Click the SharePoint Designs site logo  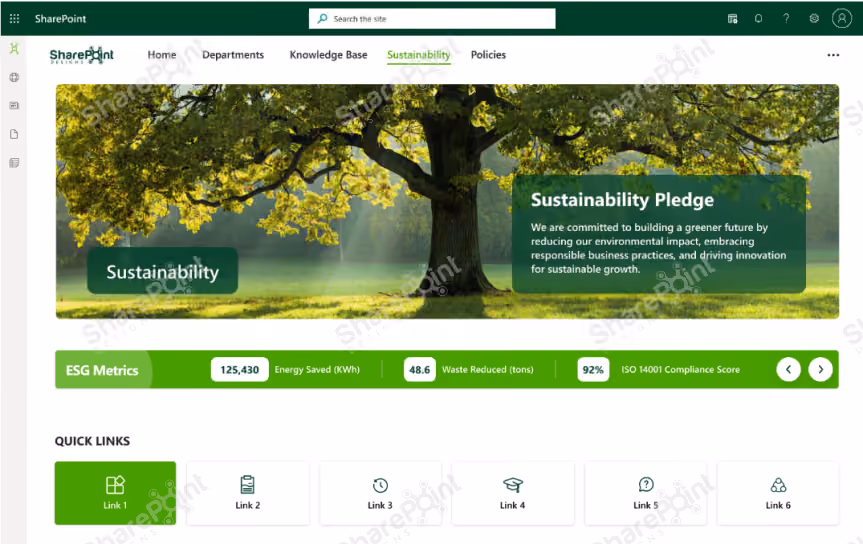[81, 55]
